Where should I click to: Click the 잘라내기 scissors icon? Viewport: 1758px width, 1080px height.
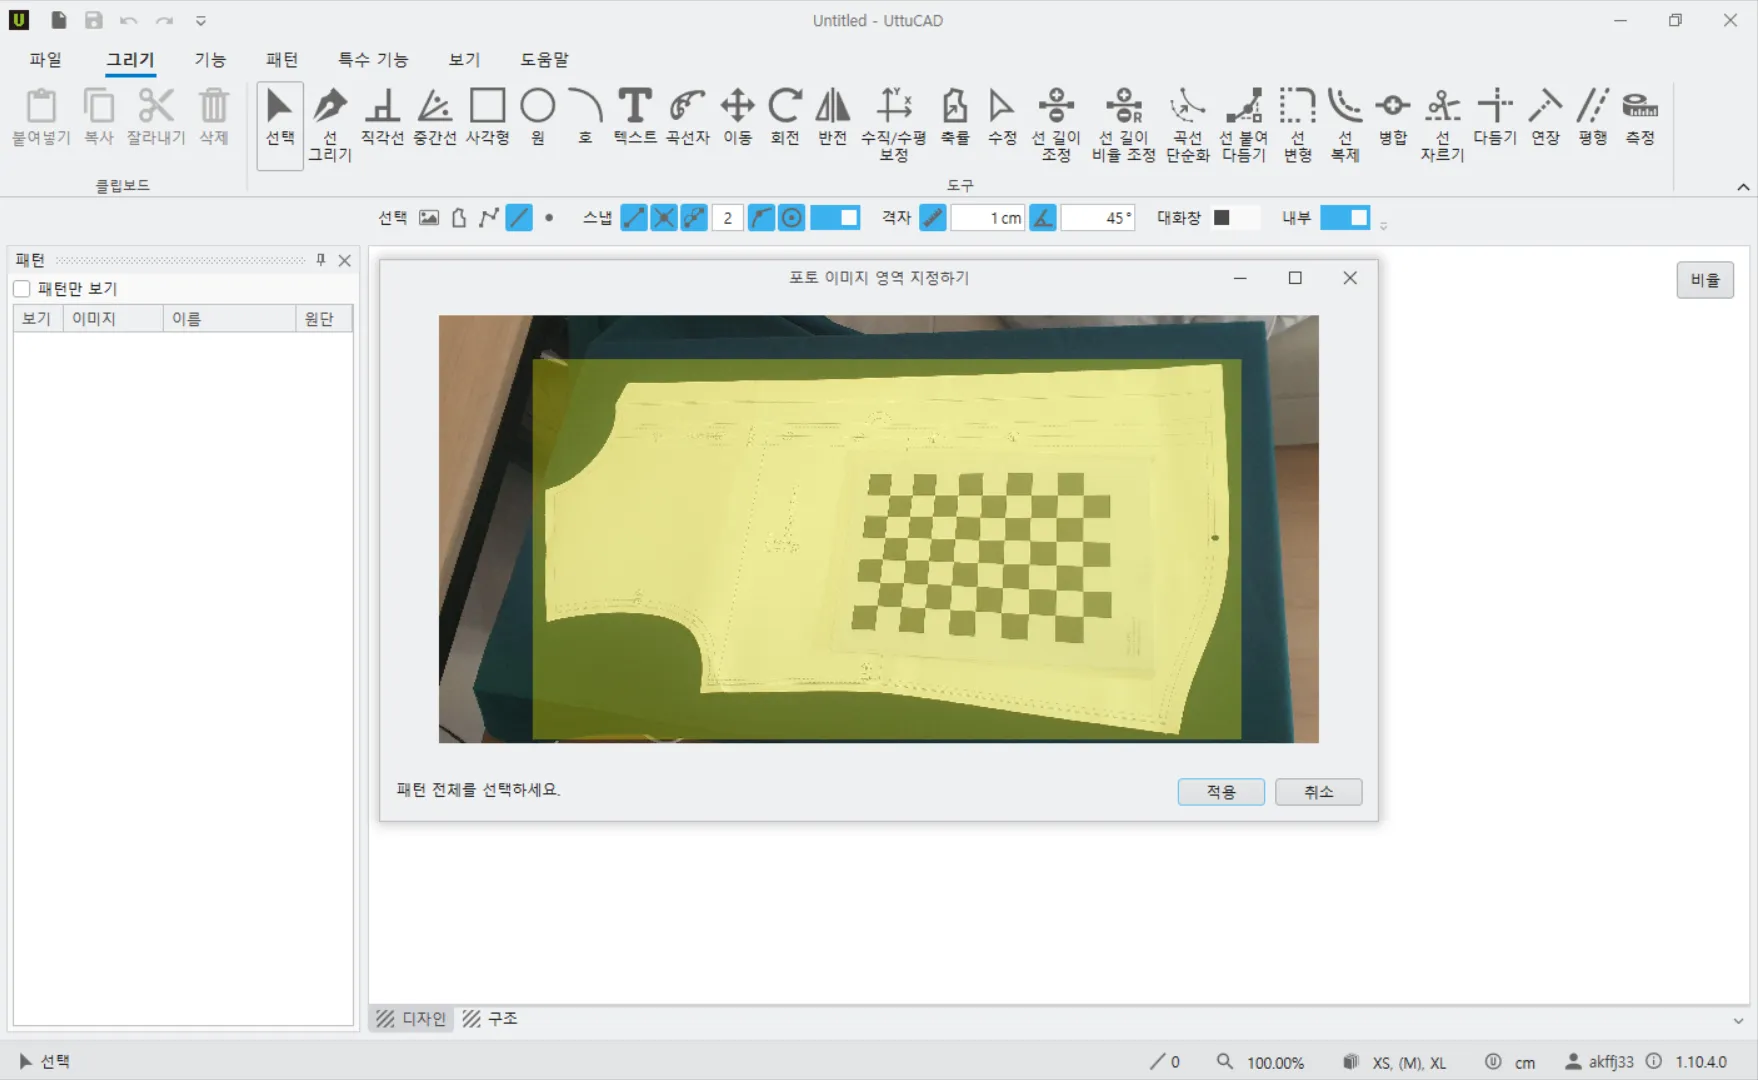[156, 118]
